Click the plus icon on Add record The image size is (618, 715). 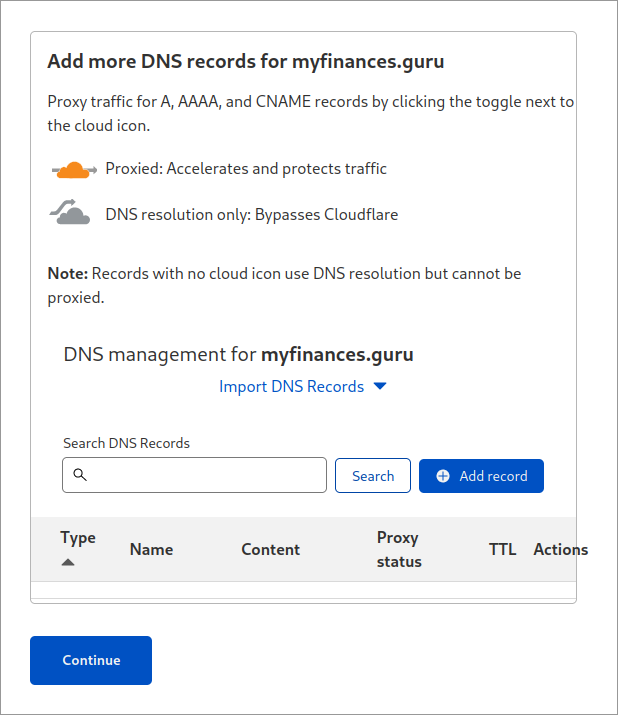[x=443, y=476]
